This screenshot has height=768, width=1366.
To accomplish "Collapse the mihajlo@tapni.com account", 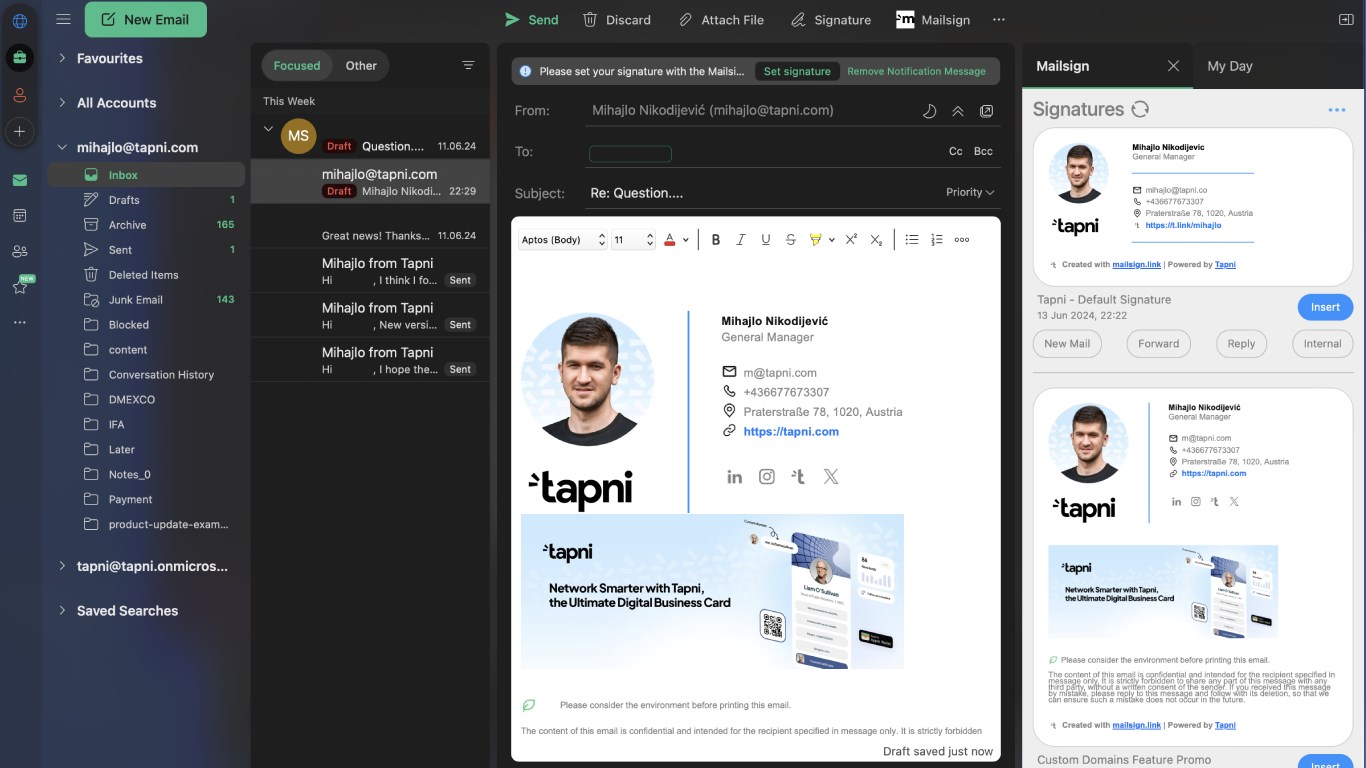I will 62,147.
